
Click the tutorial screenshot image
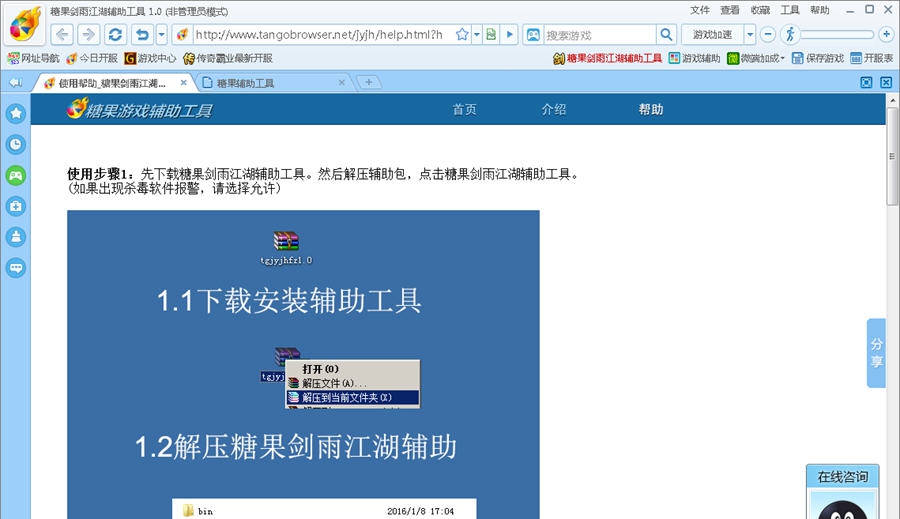click(303, 365)
